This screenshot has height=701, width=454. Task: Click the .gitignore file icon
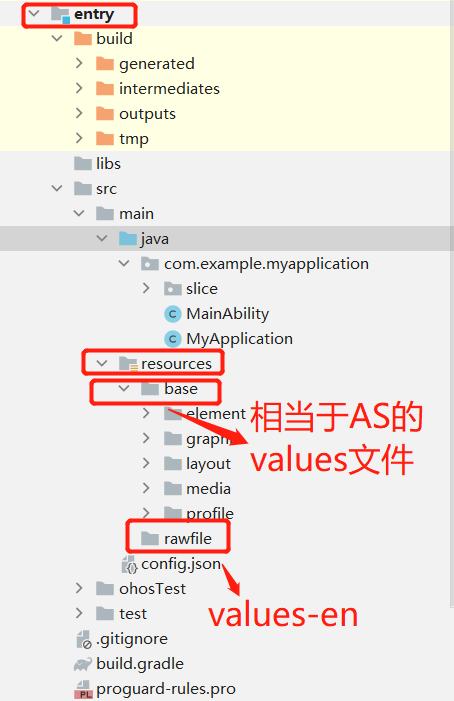point(84,639)
